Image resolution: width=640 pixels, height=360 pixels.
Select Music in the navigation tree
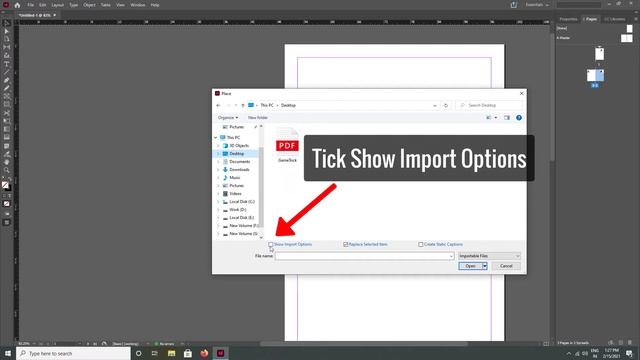point(235,178)
